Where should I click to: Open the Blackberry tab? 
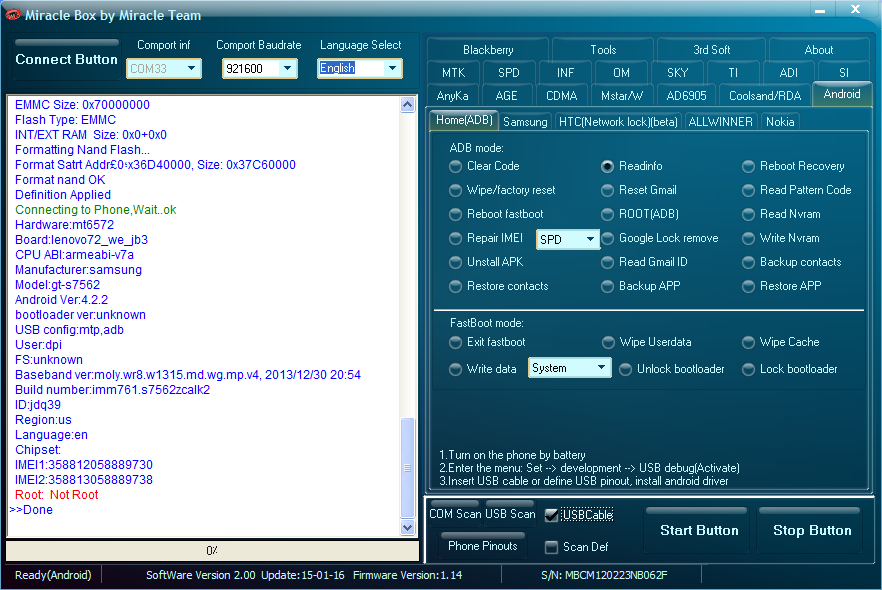point(488,49)
